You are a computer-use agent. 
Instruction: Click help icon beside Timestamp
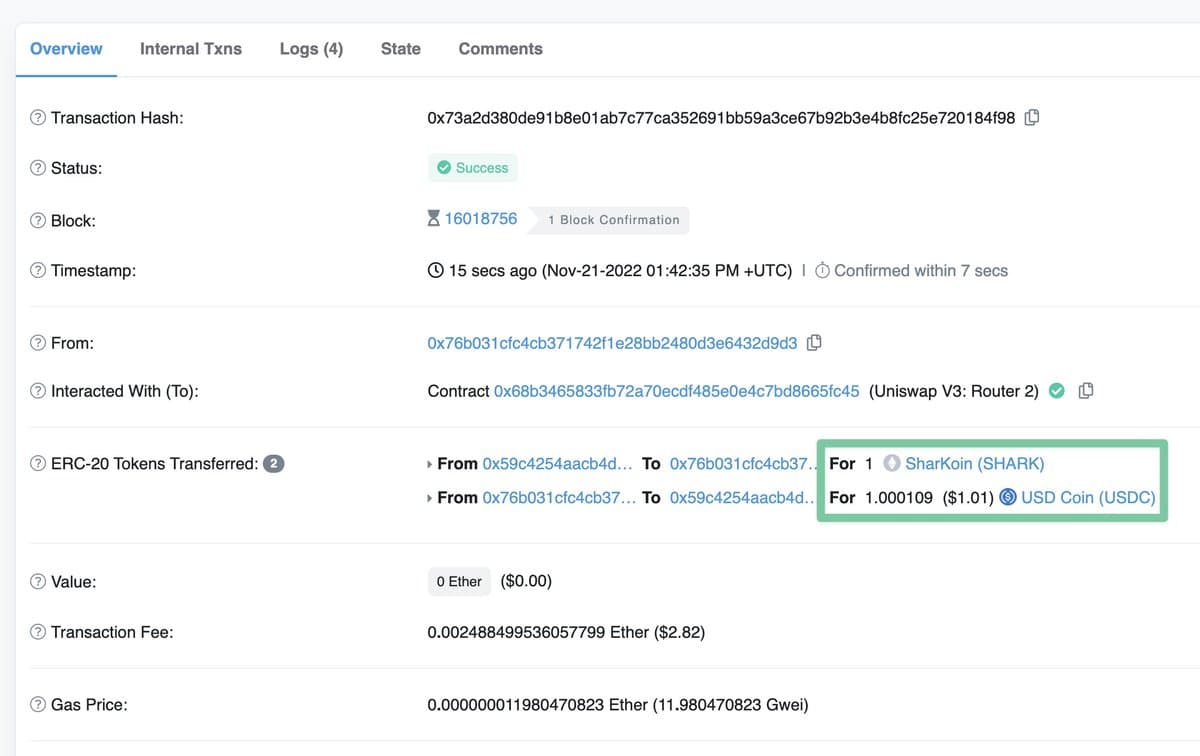coord(38,271)
